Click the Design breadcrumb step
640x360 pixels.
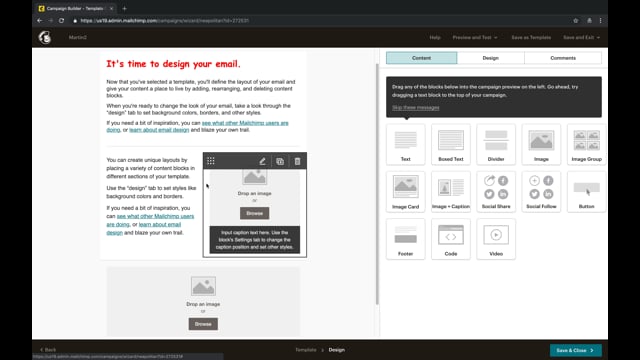[337, 350]
